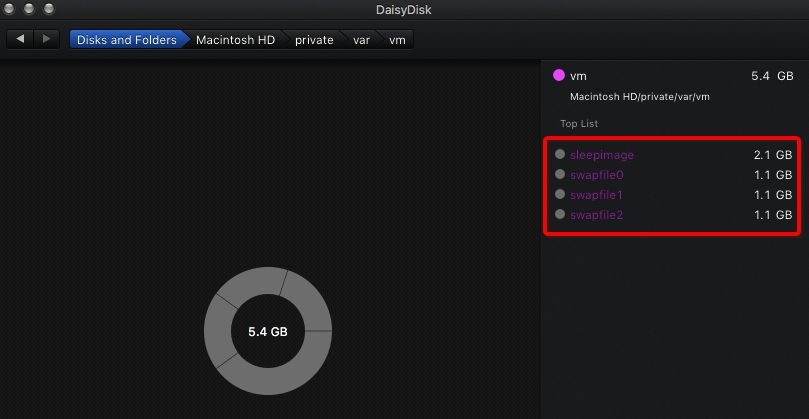
Task: Click the gray dot beside swapfile1
Action: tap(560, 195)
